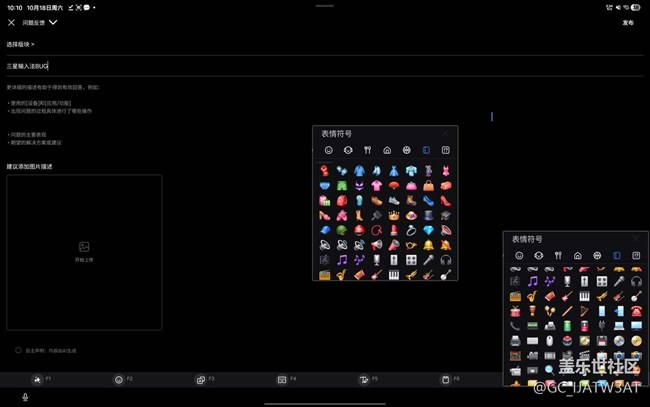The height and width of the screenshot is (407, 650).
Task: Open food category tab in upper emoji panel
Action: pyautogui.click(x=366, y=150)
